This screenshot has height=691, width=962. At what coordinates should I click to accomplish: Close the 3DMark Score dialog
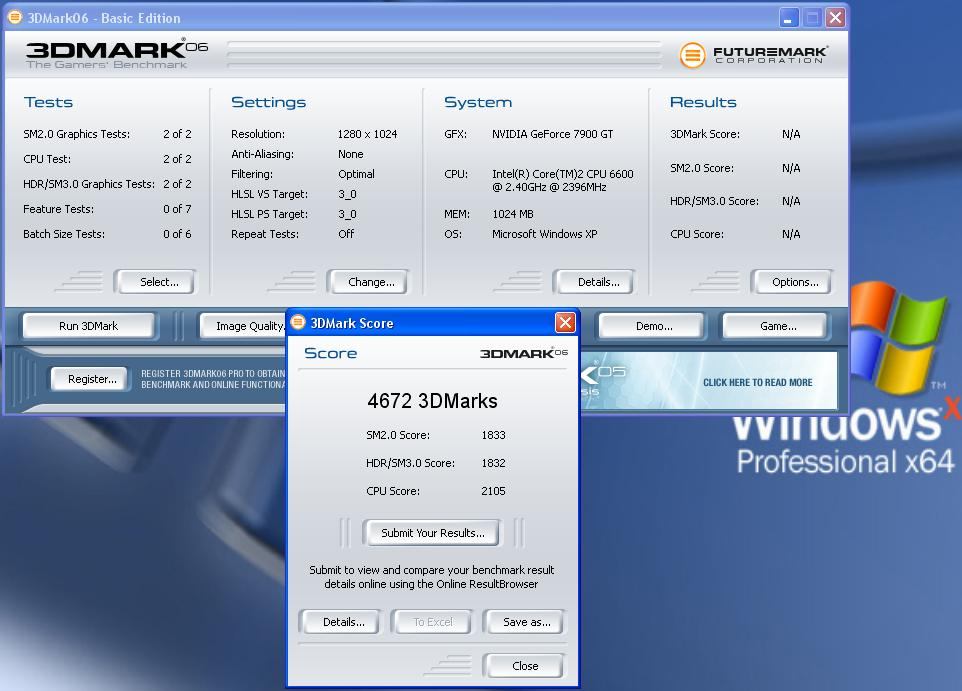click(x=564, y=322)
